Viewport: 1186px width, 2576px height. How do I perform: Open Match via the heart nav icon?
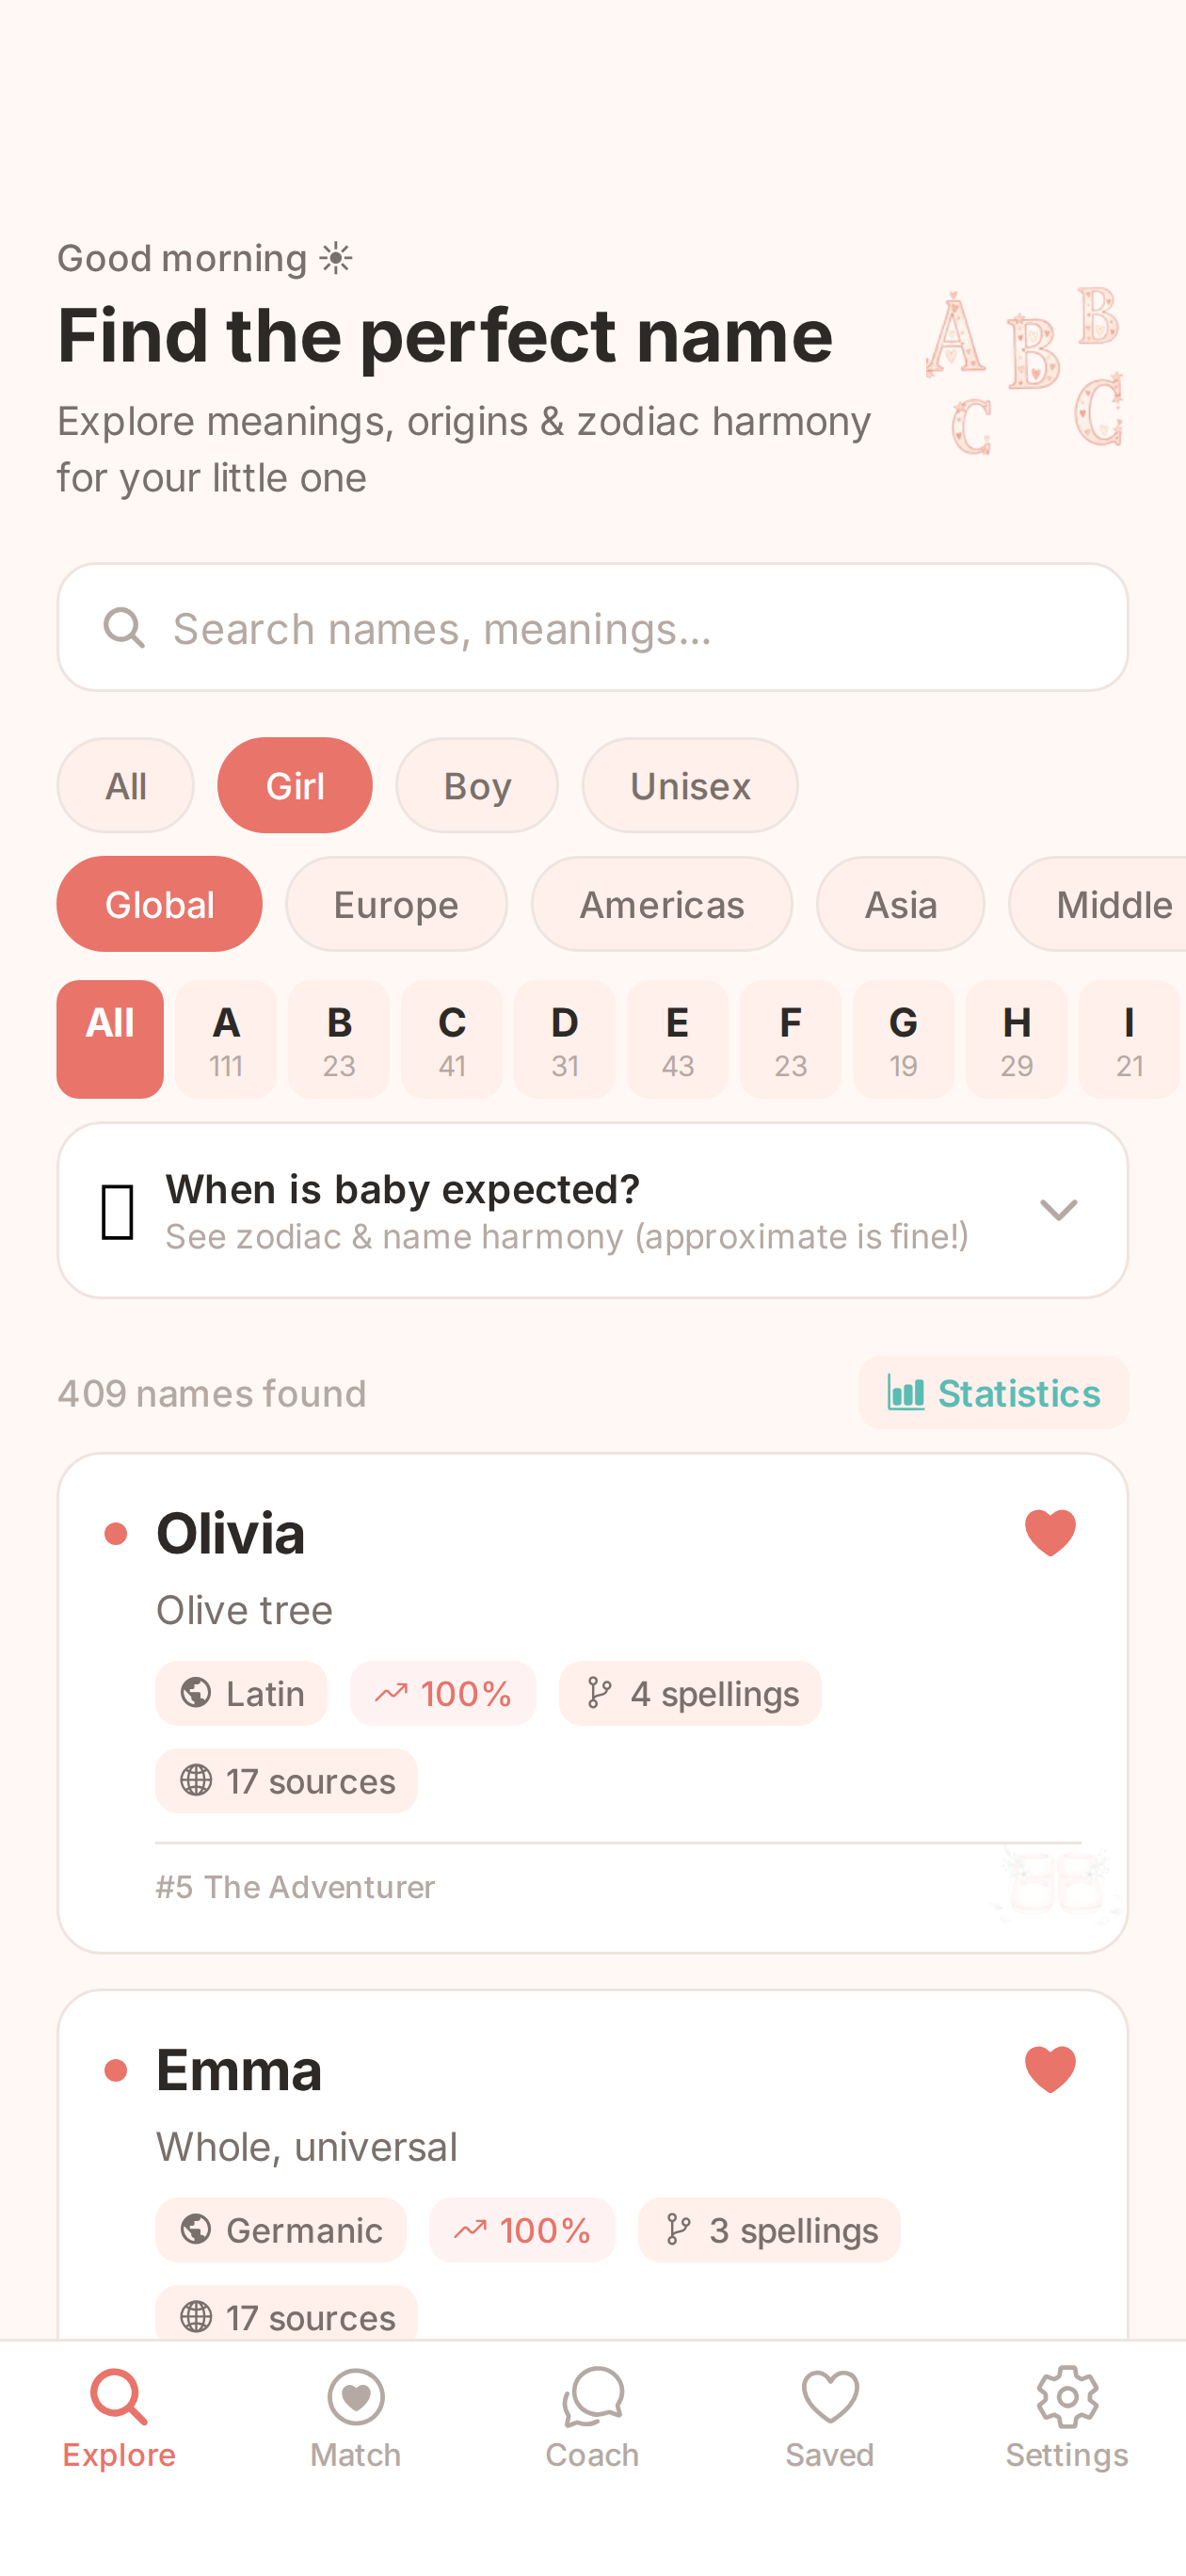coord(355,2396)
